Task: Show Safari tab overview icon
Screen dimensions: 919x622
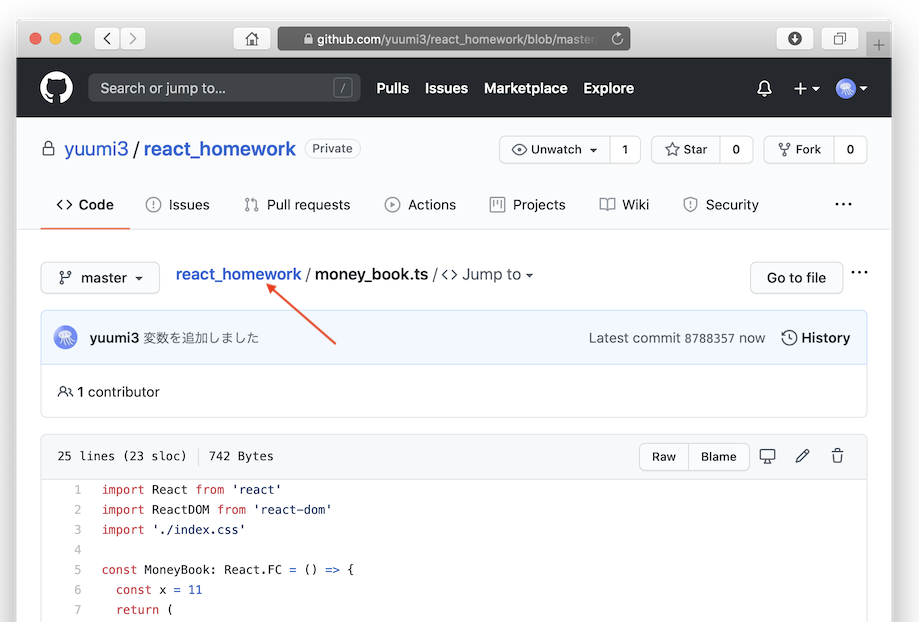Action: [x=840, y=39]
